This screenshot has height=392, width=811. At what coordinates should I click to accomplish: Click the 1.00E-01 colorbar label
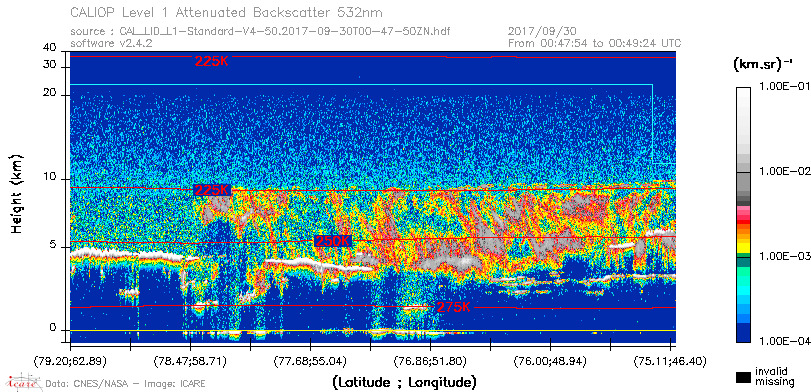click(783, 87)
